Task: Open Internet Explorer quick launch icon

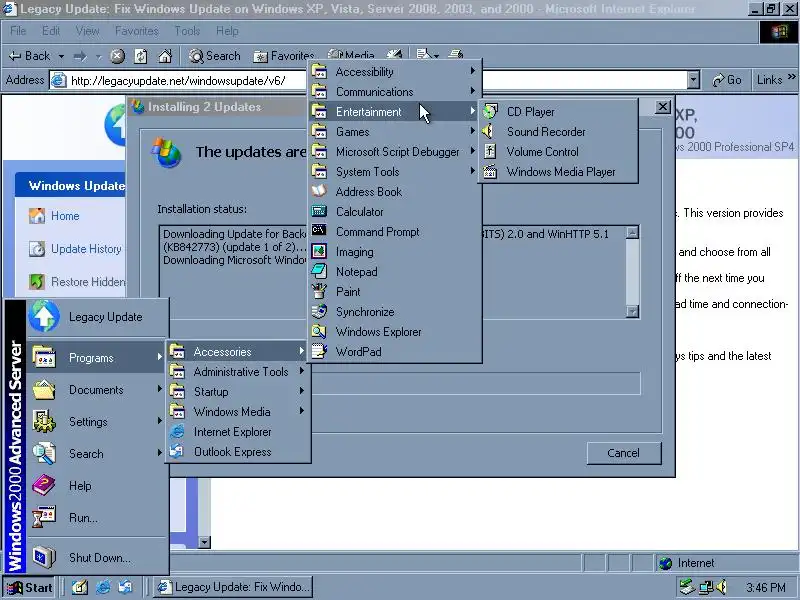Action: pyautogui.click(x=103, y=587)
